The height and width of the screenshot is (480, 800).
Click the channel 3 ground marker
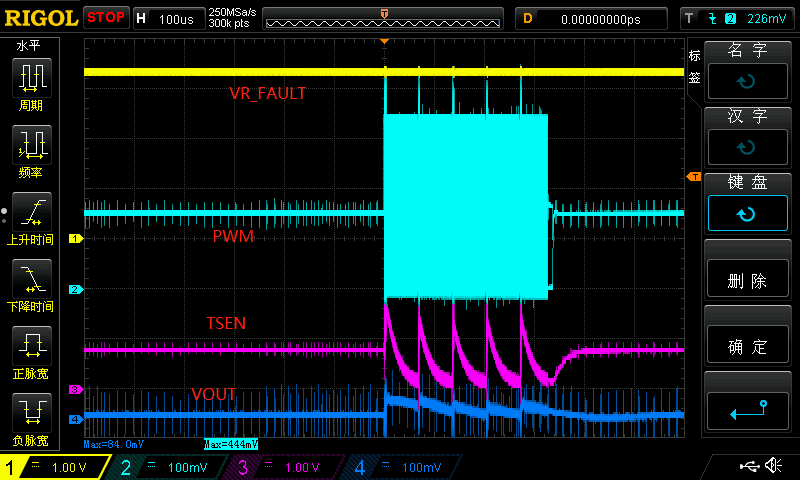(76, 389)
